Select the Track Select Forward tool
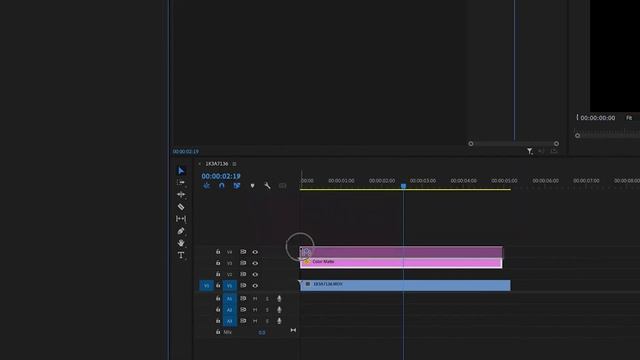 (181, 182)
